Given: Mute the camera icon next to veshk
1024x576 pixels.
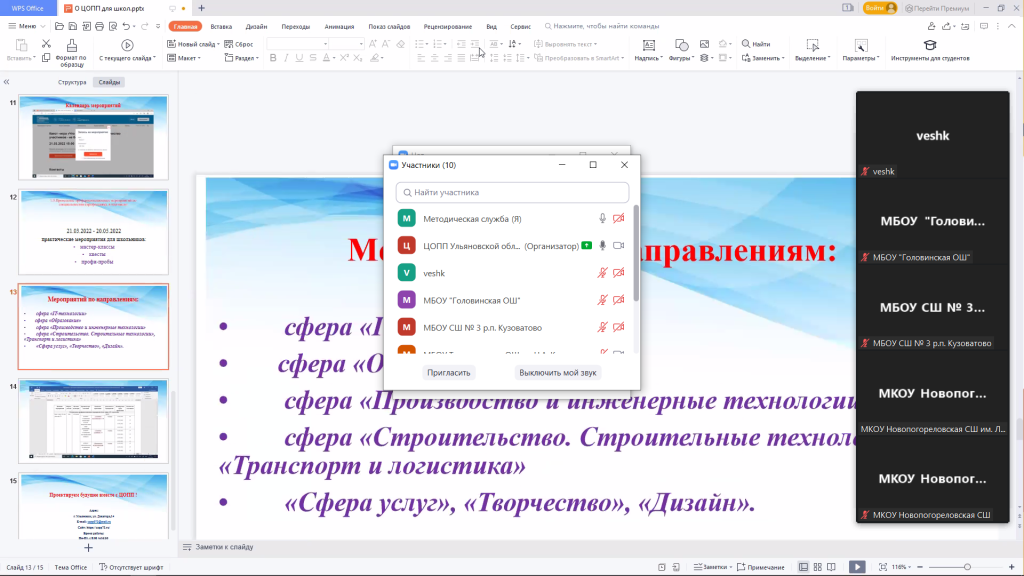Looking at the screenshot, I should [619, 270].
